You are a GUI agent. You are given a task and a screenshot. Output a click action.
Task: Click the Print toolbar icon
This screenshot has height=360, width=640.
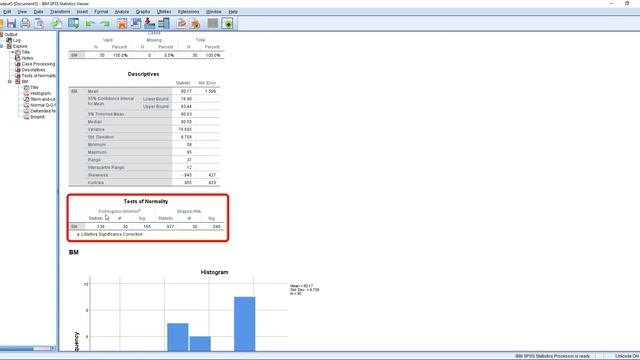[x=25, y=23]
